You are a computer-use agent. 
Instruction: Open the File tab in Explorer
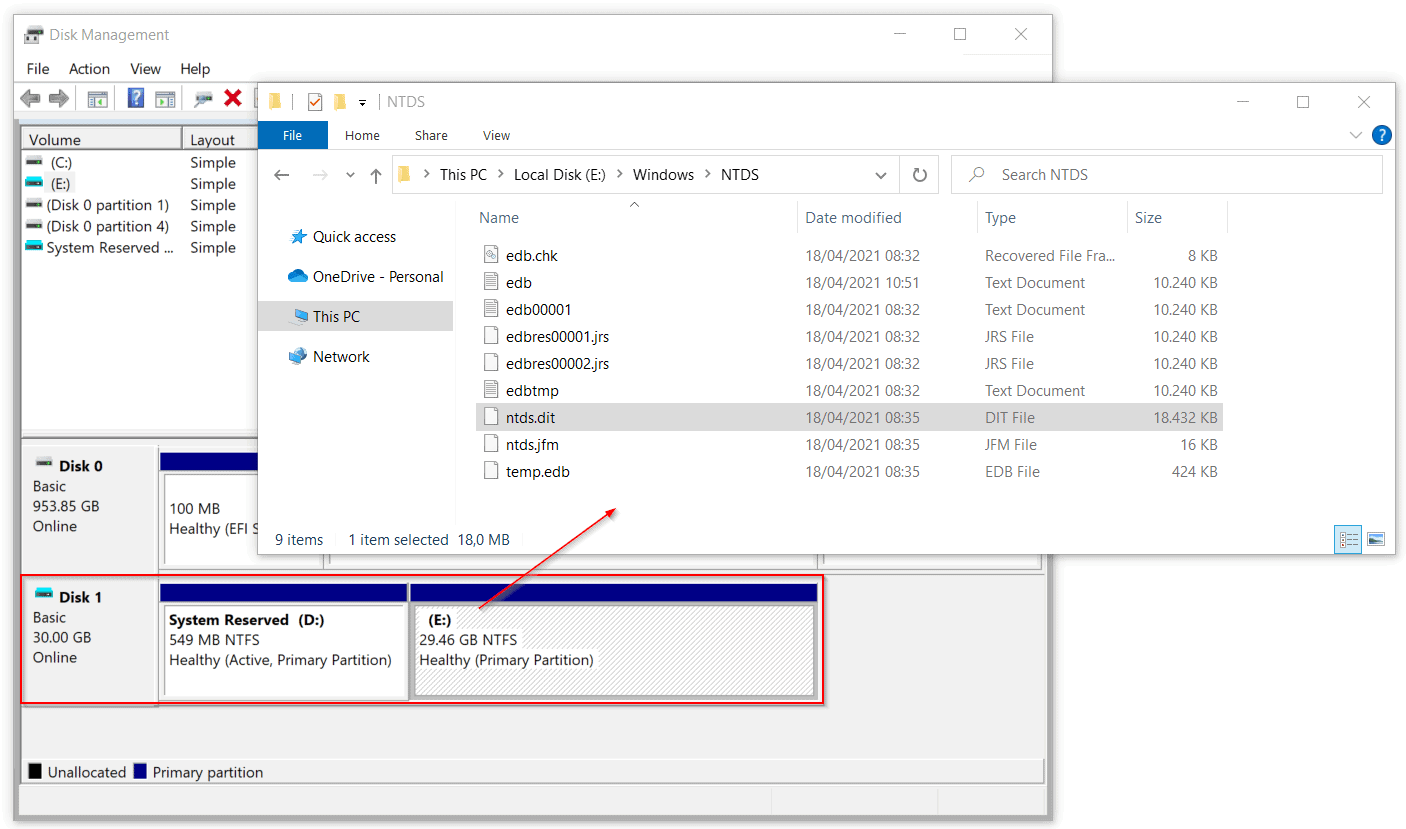pyautogui.click(x=293, y=135)
